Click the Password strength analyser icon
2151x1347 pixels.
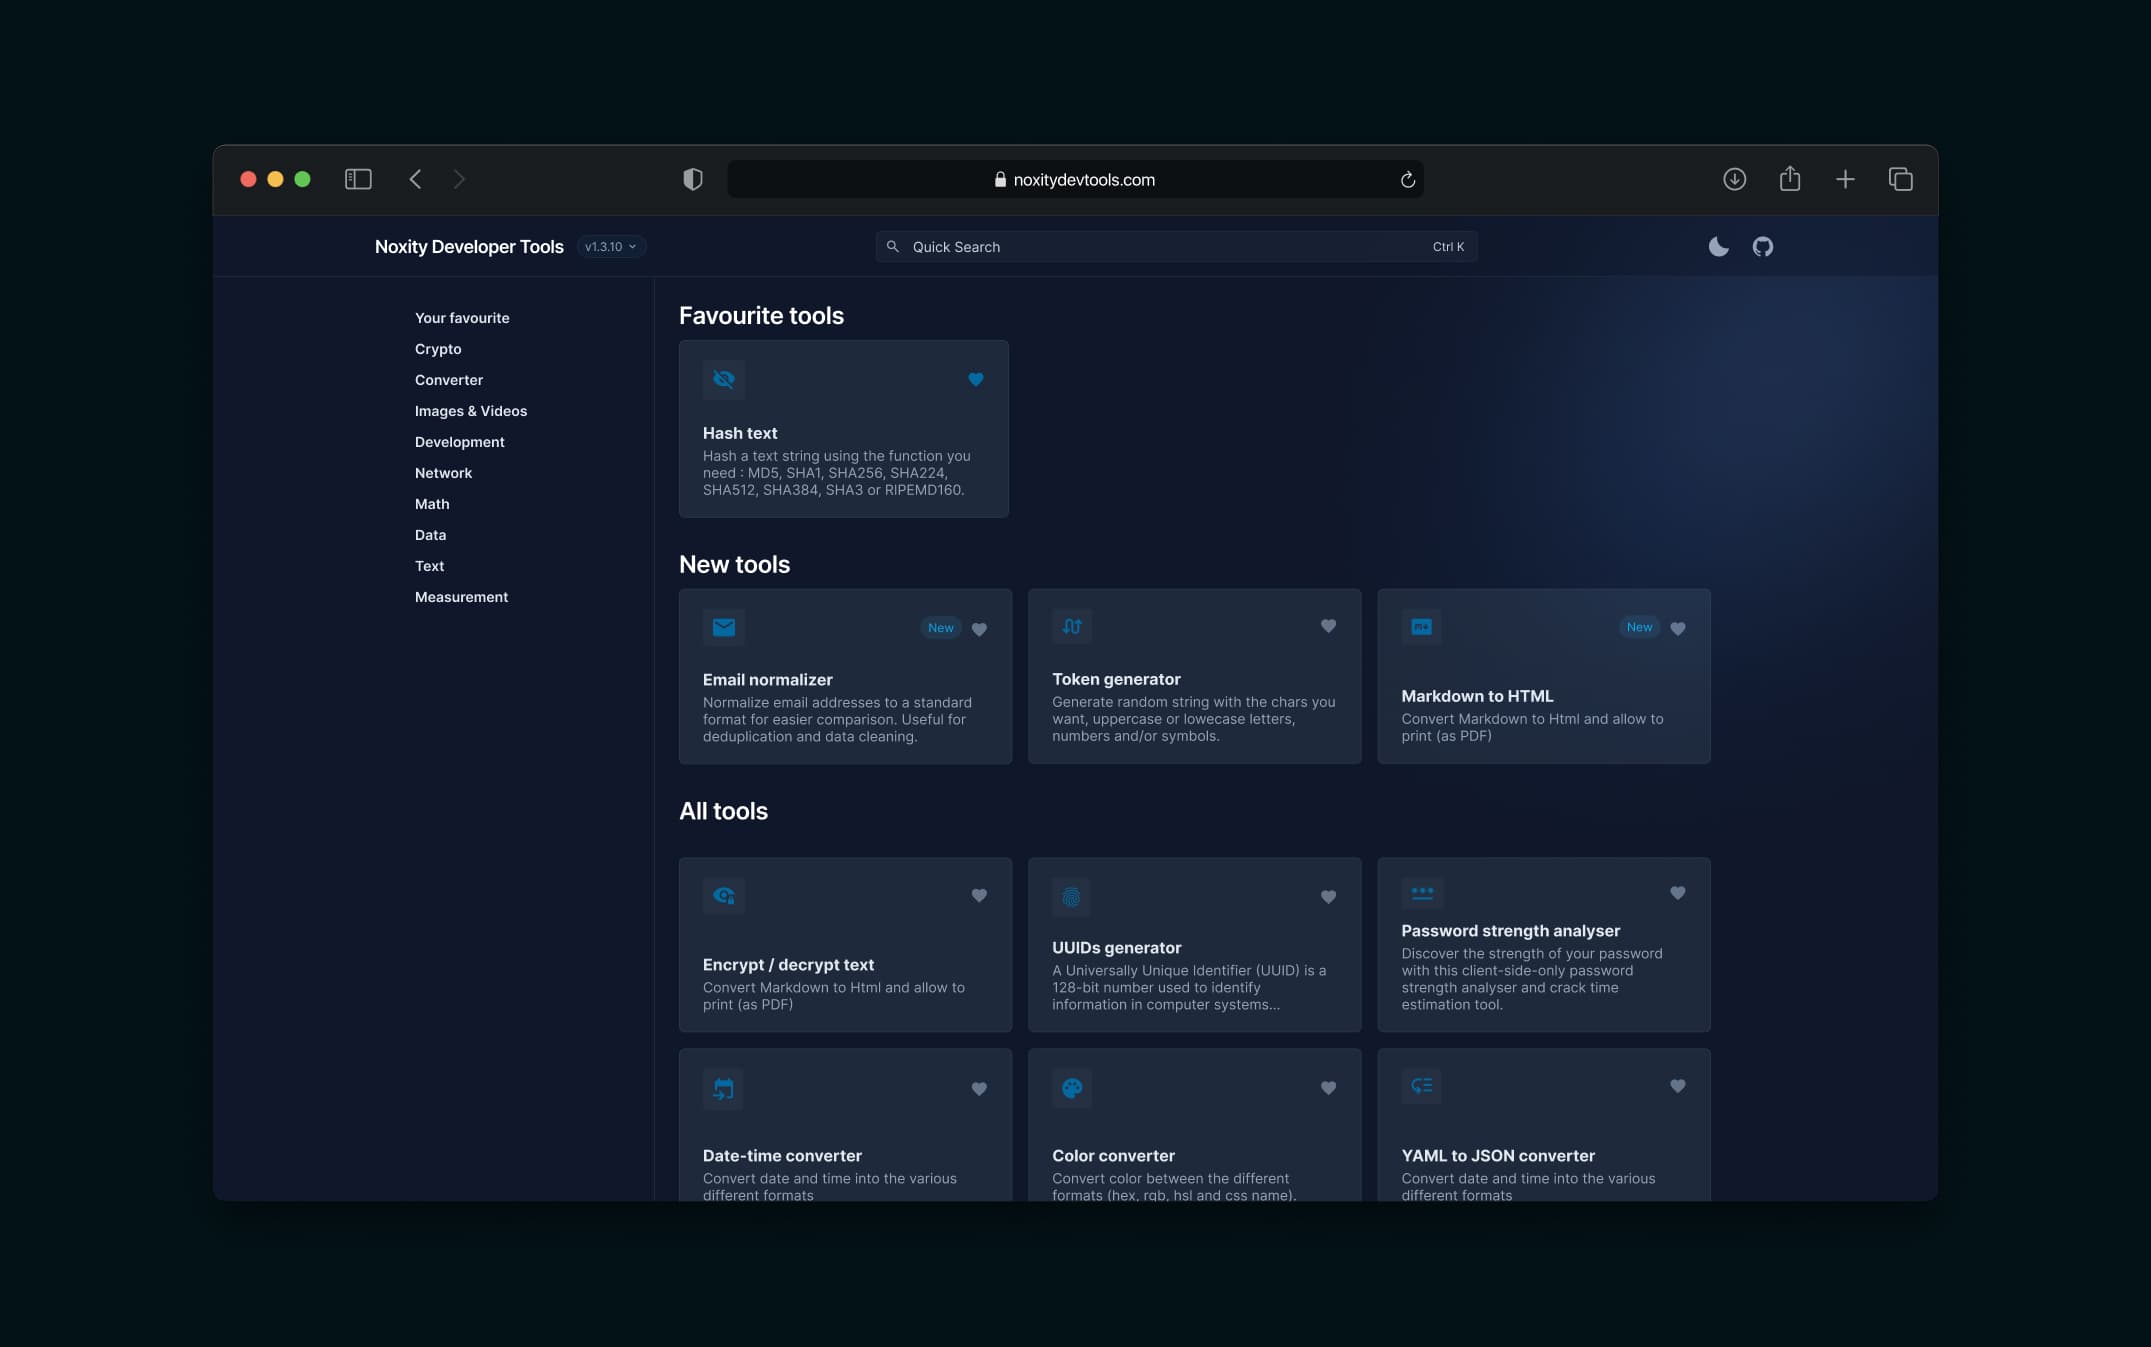tap(1421, 892)
